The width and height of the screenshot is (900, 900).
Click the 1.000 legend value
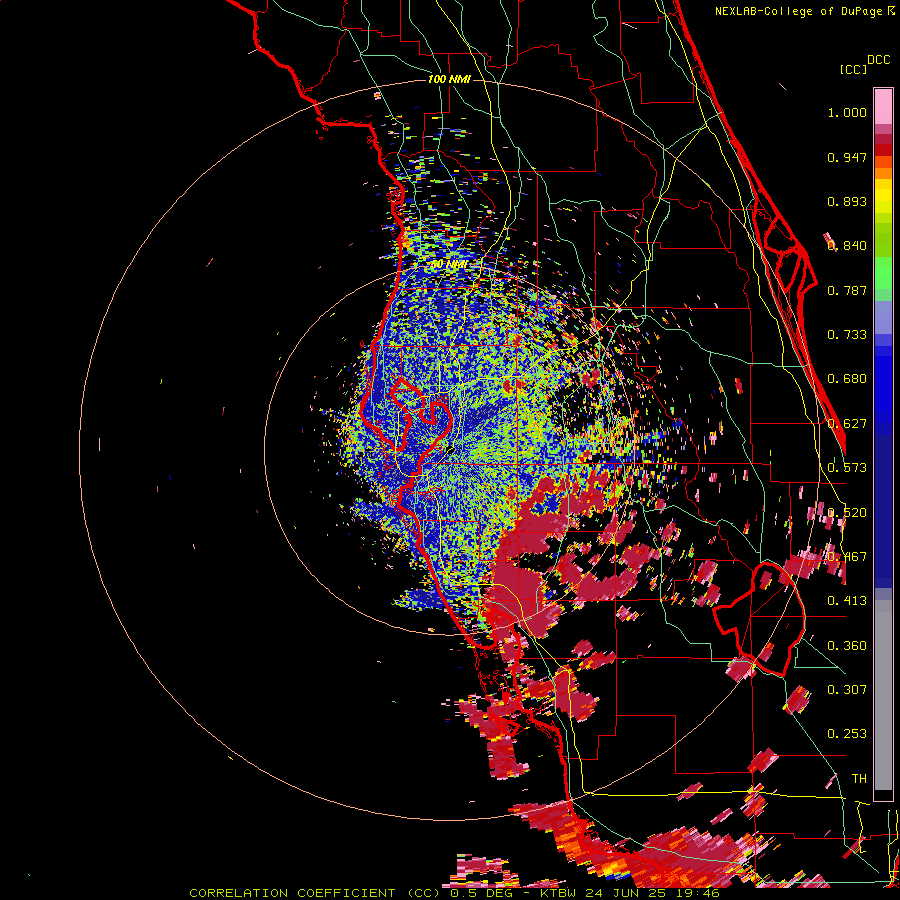click(x=847, y=113)
